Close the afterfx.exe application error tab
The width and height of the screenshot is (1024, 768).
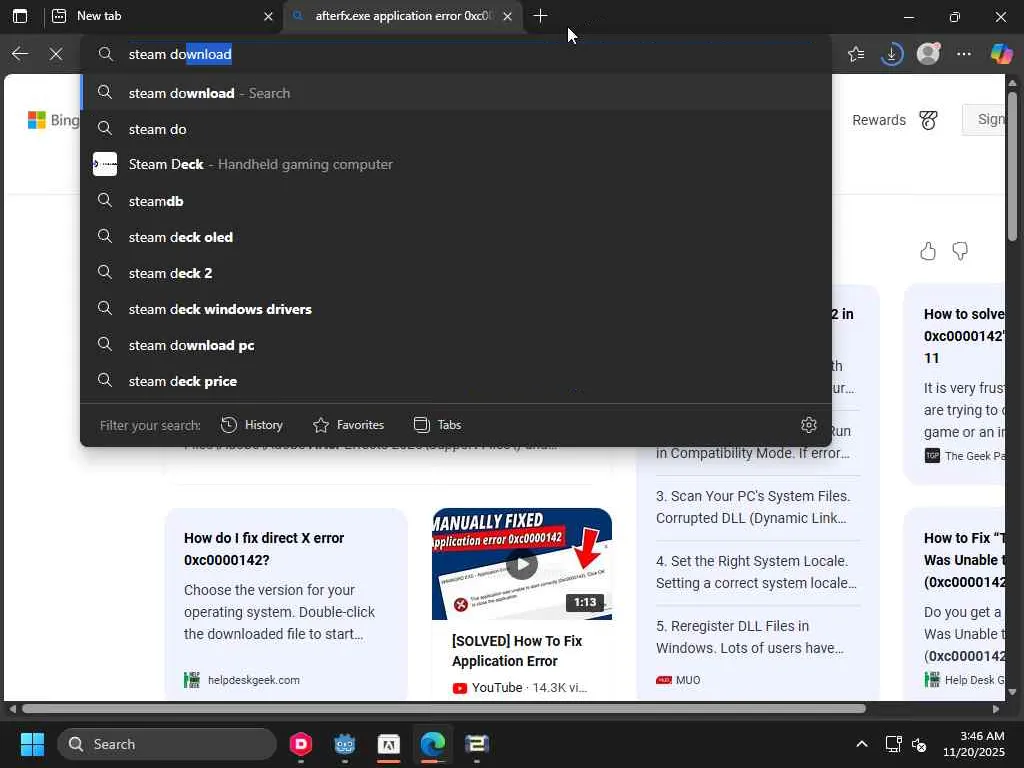point(507,16)
